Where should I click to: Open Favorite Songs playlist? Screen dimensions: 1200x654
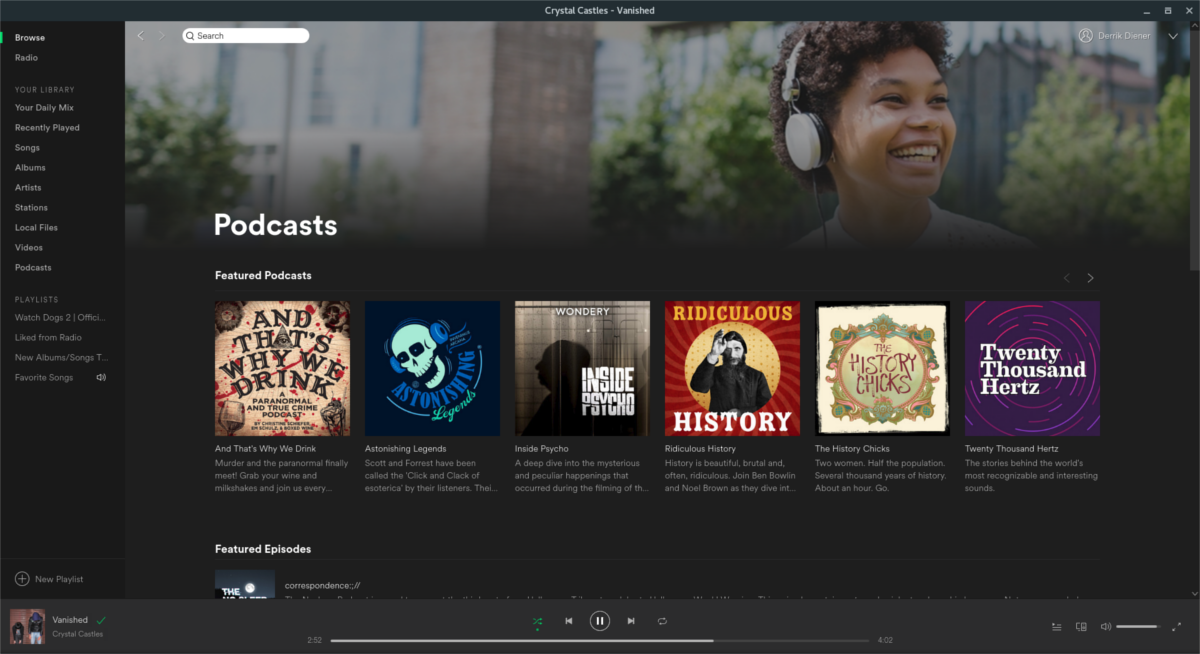coord(44,378)
